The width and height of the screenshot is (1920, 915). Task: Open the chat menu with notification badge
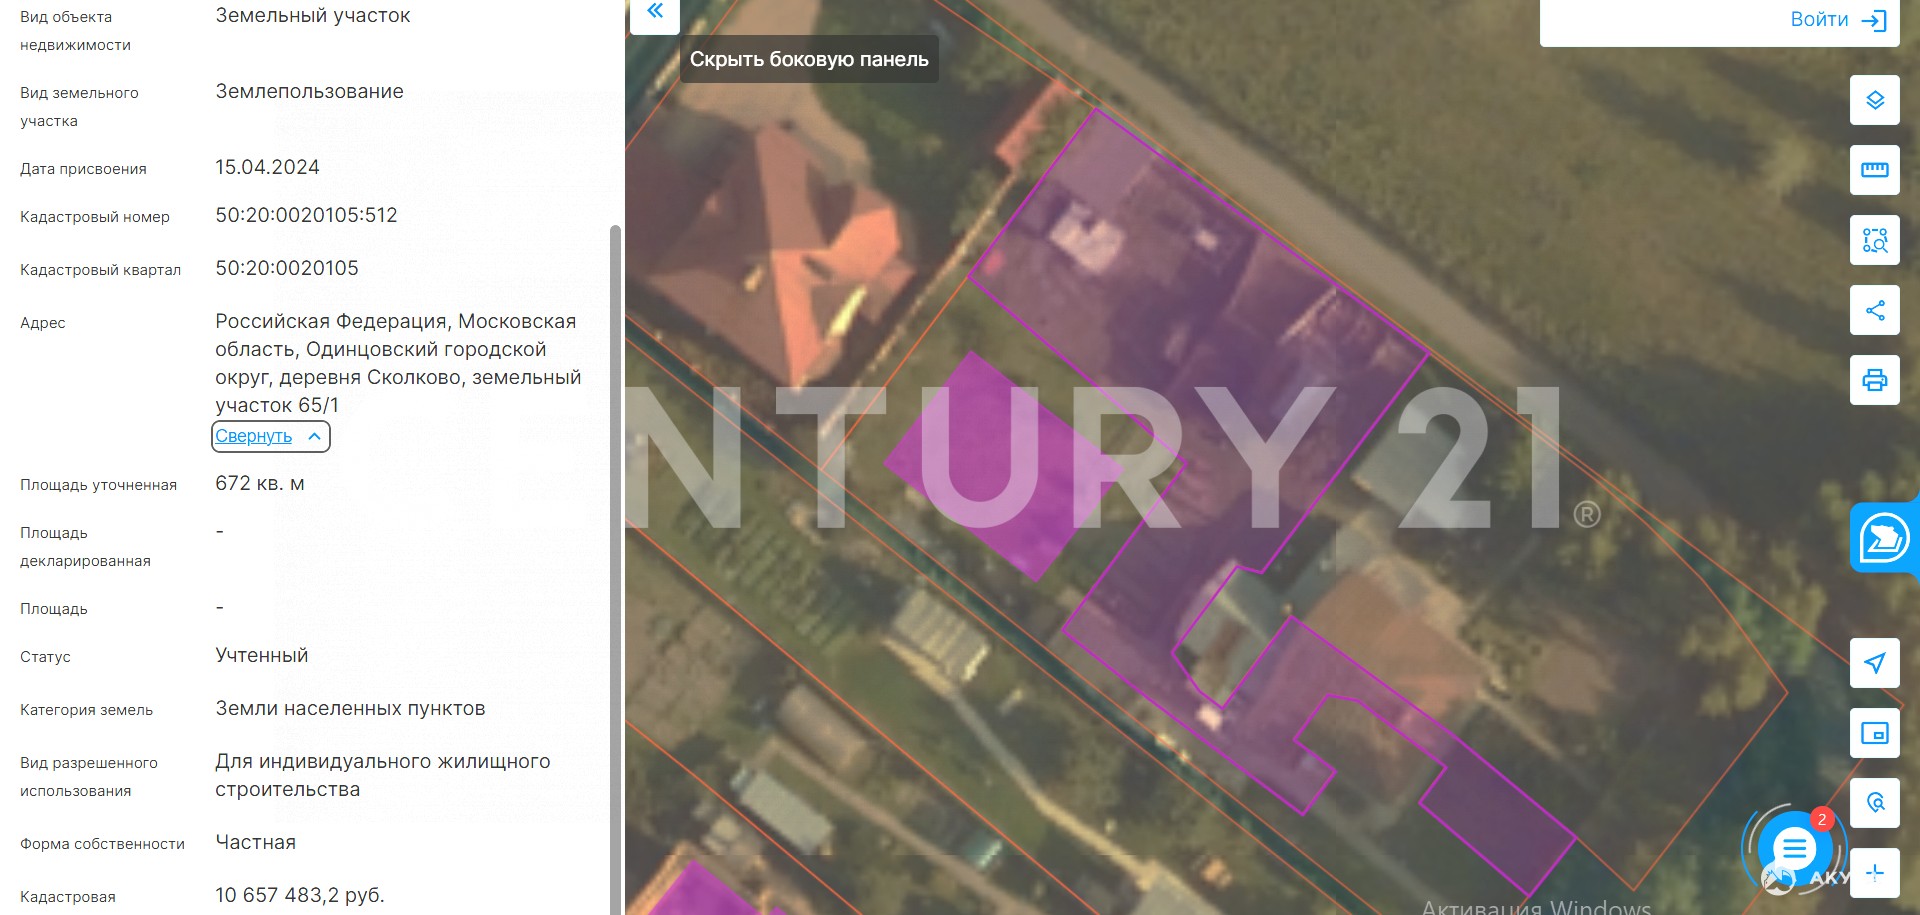click(x=1794, y=849)
